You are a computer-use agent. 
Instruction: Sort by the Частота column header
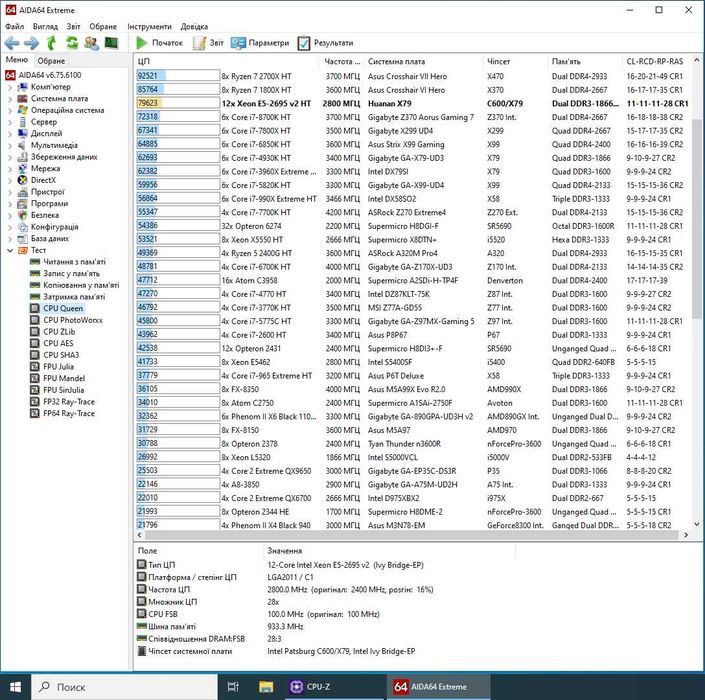coord(342,62)
